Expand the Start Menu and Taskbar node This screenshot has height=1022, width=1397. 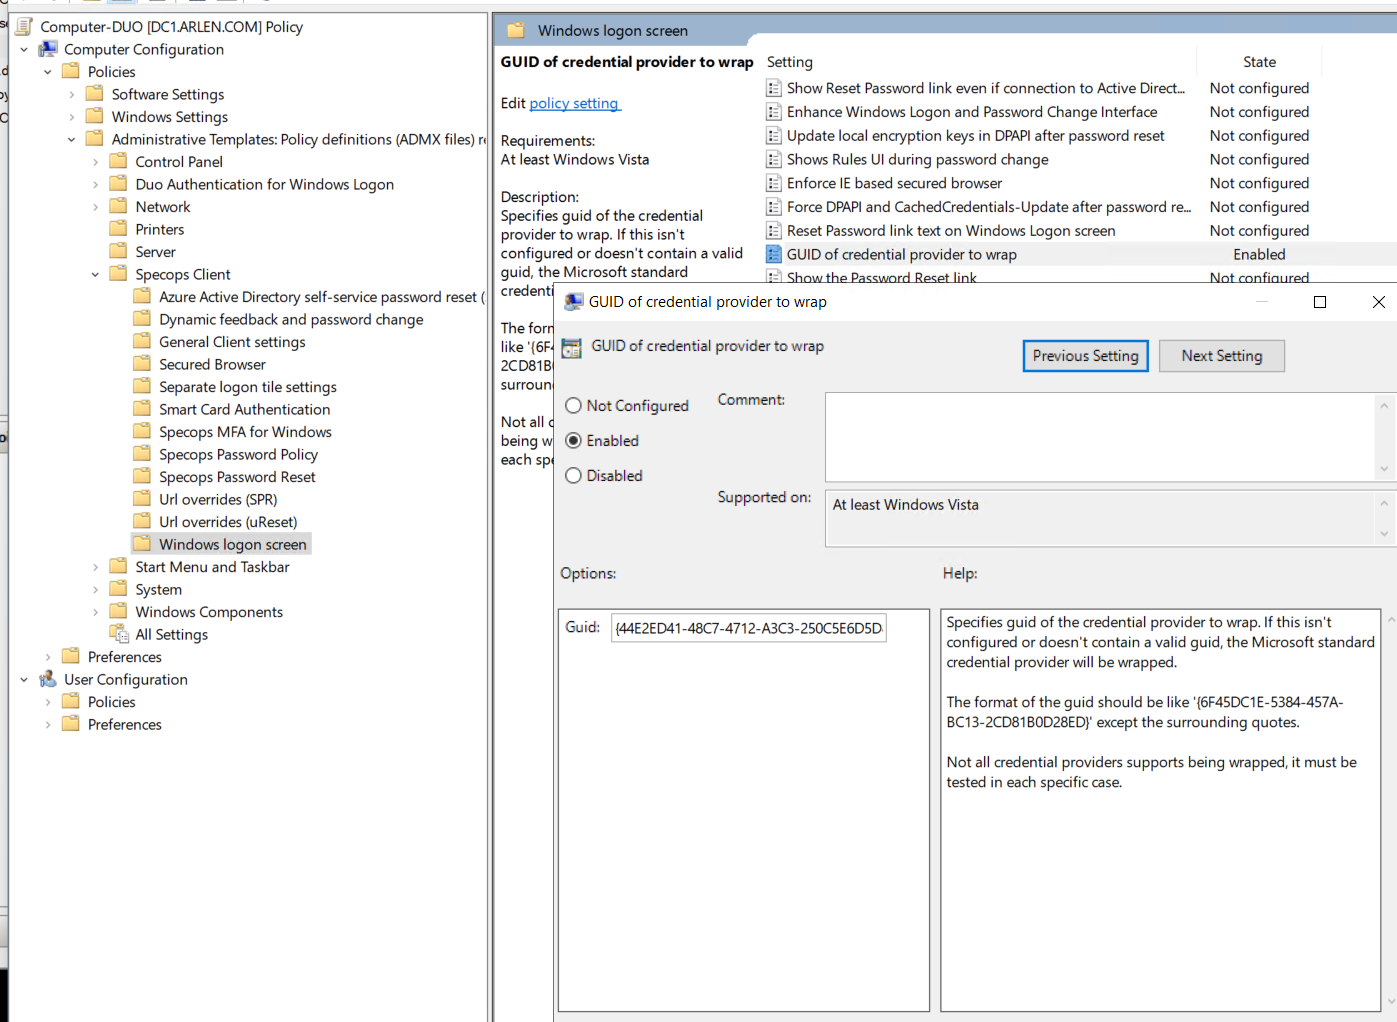96,567
